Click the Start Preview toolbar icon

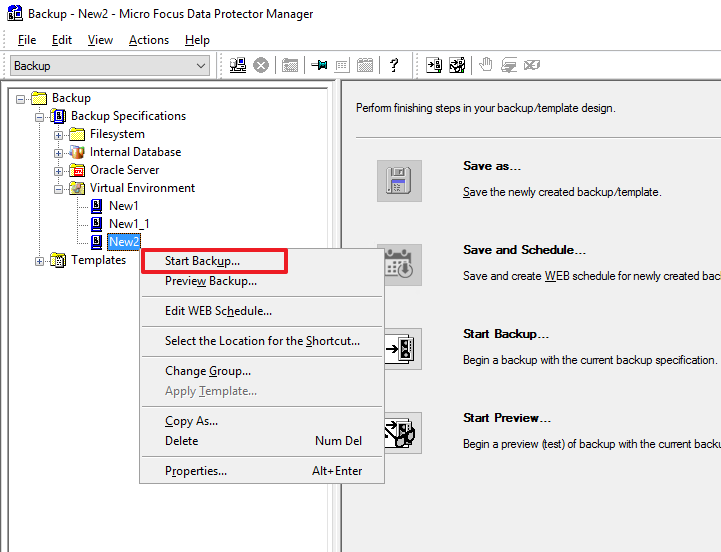click(x=457, y=65)
